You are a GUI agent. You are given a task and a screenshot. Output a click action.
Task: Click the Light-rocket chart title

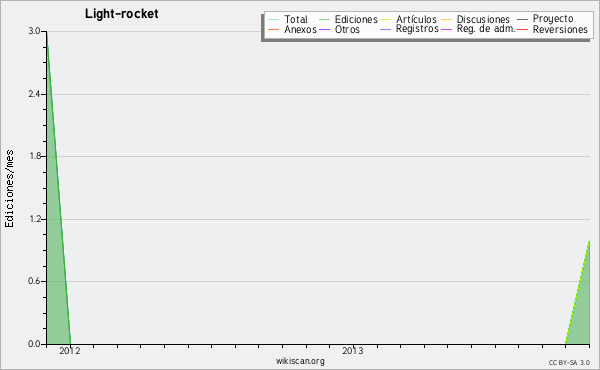point(121,14)
